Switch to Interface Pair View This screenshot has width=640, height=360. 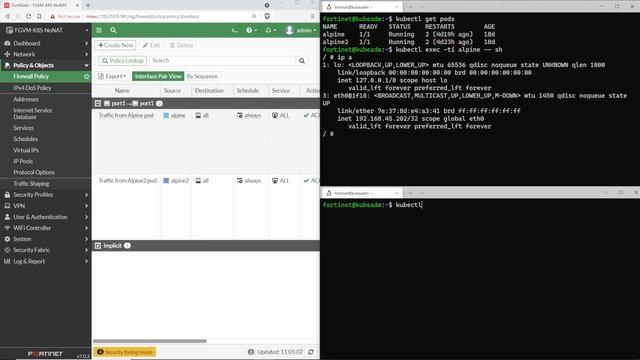[x=158, y=76]
